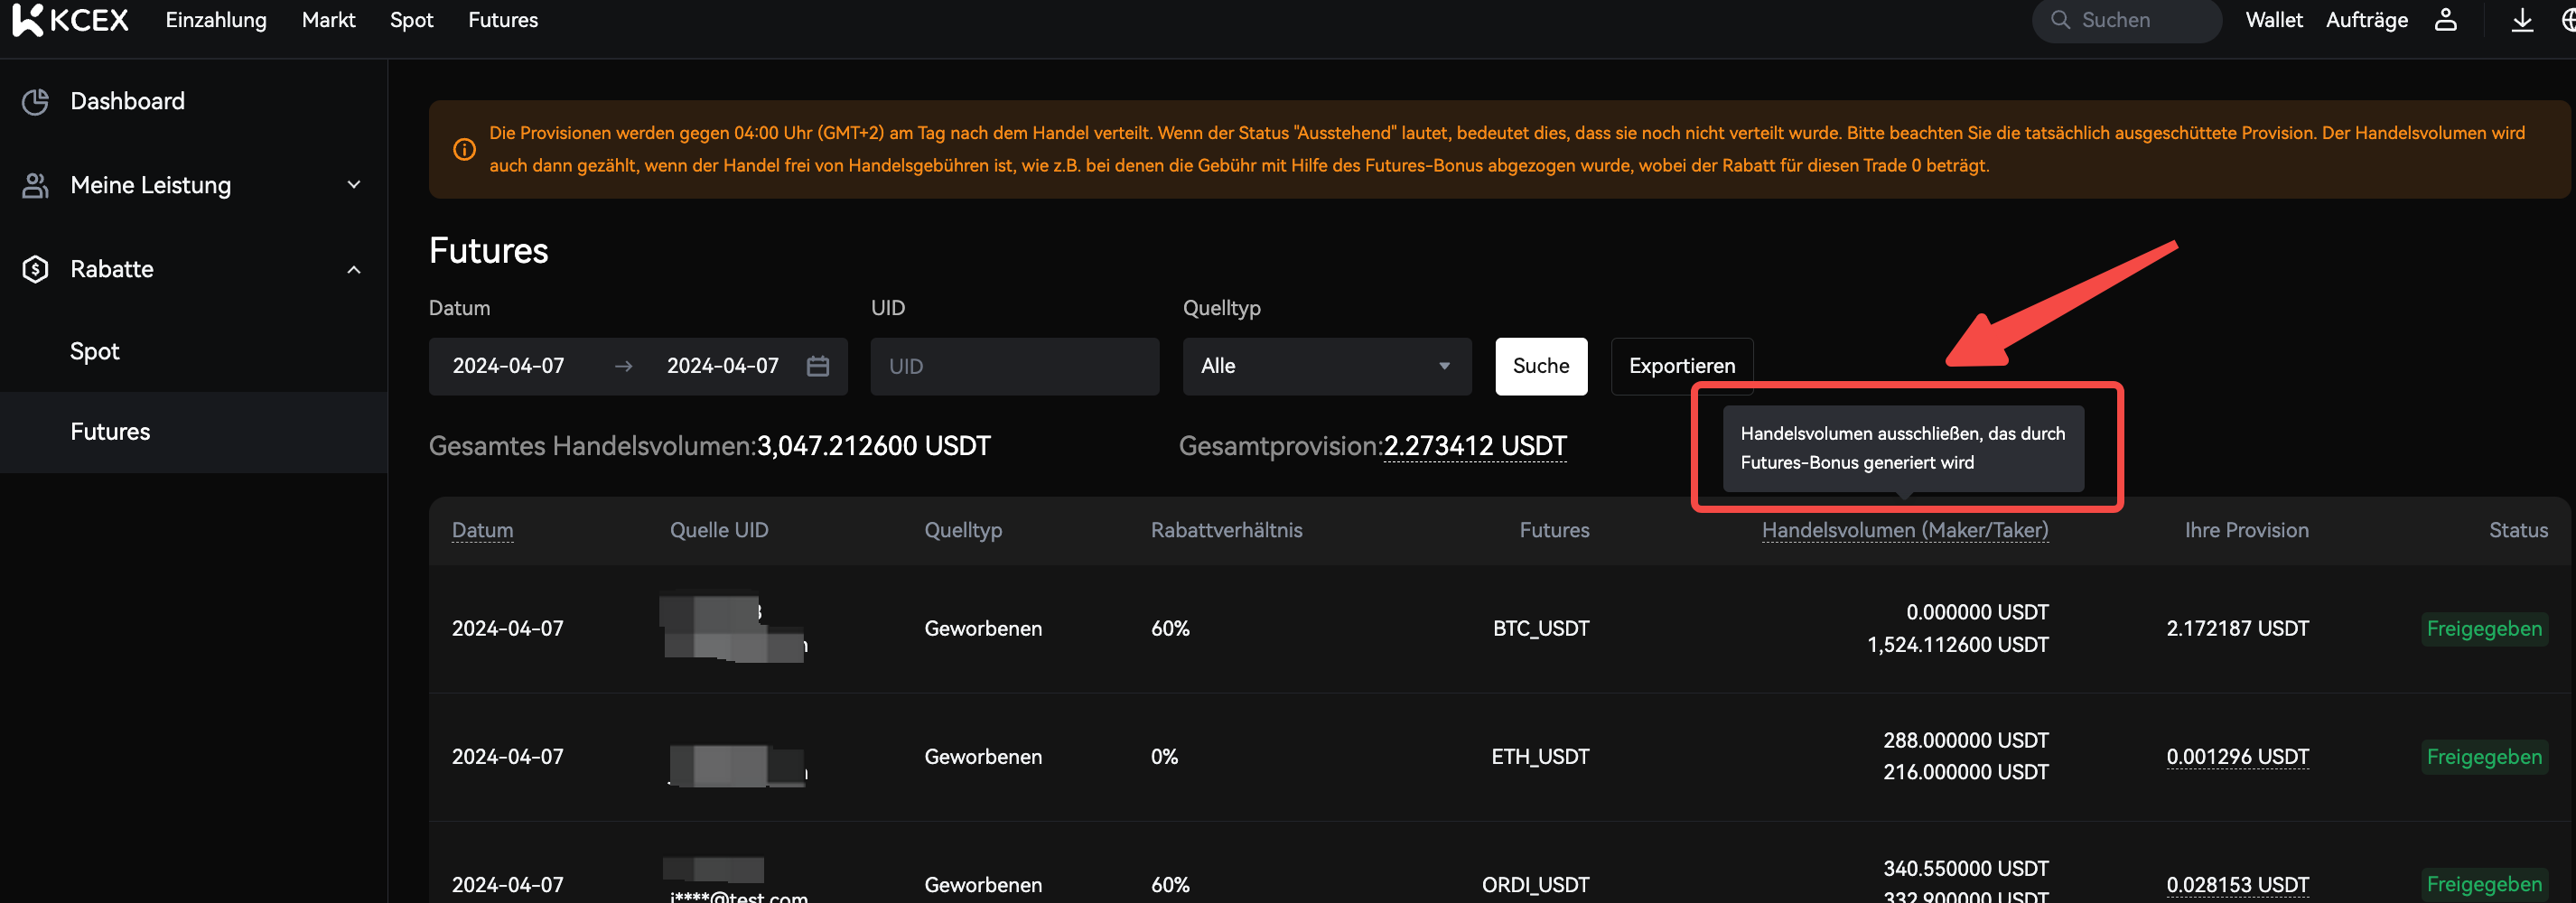Click the Dashboard pie chart icon
The height and width of the screenshot is (903, 2576).
coord(36,102)
